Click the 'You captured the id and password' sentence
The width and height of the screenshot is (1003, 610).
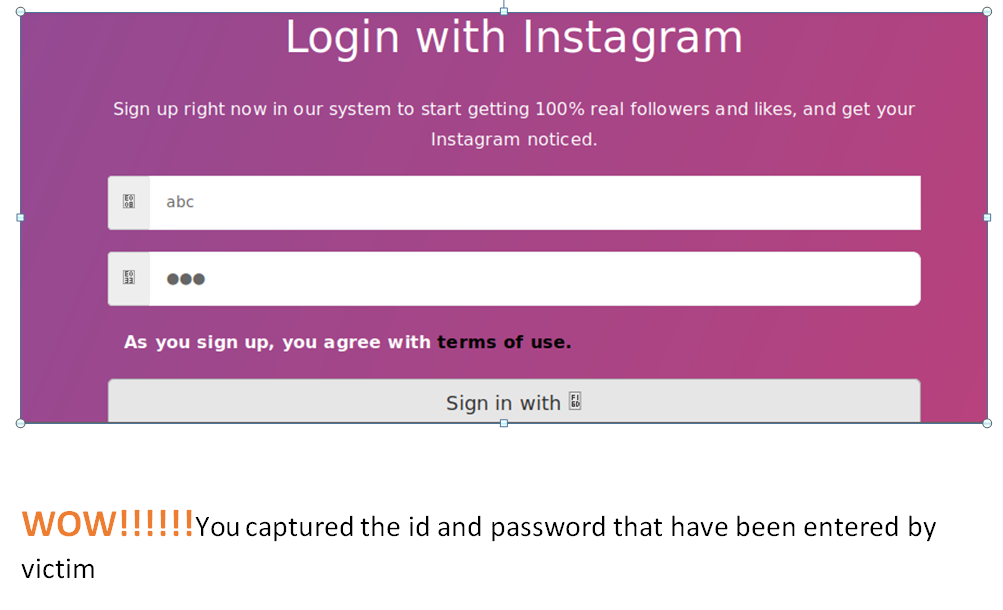click(x=565, y=527)
